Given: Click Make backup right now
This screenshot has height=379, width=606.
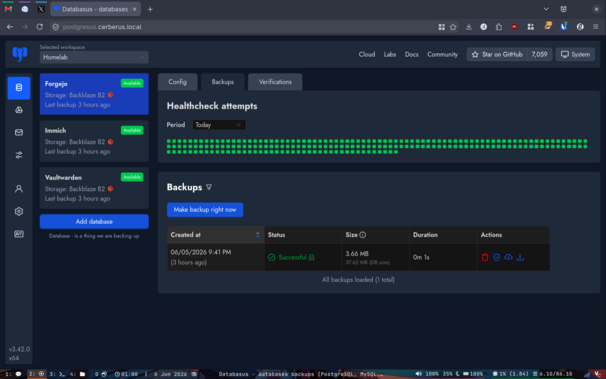Looking at the screenshot, I should coord(205,210).
